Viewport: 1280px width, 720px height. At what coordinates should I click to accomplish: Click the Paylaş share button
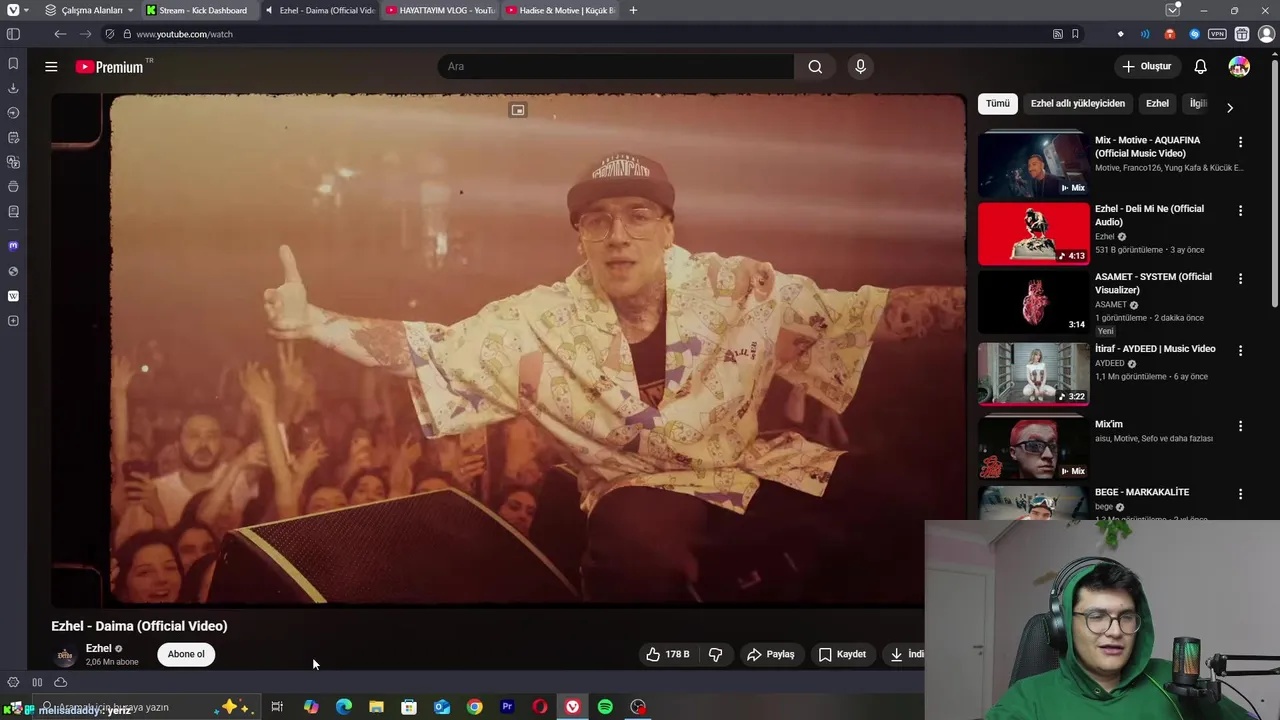(x=770, y=654)
